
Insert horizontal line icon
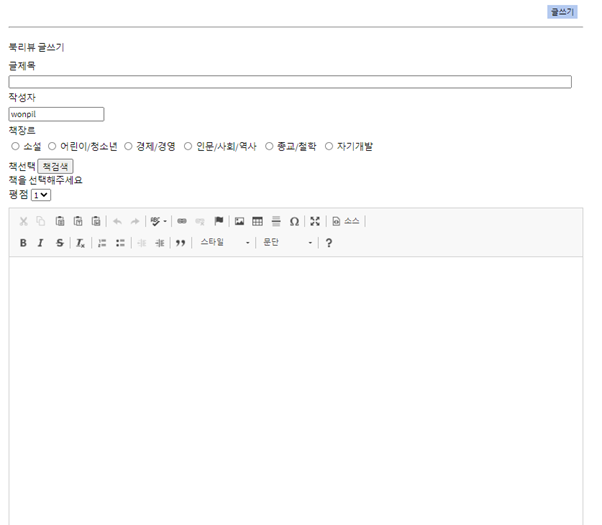click(276, 221)
